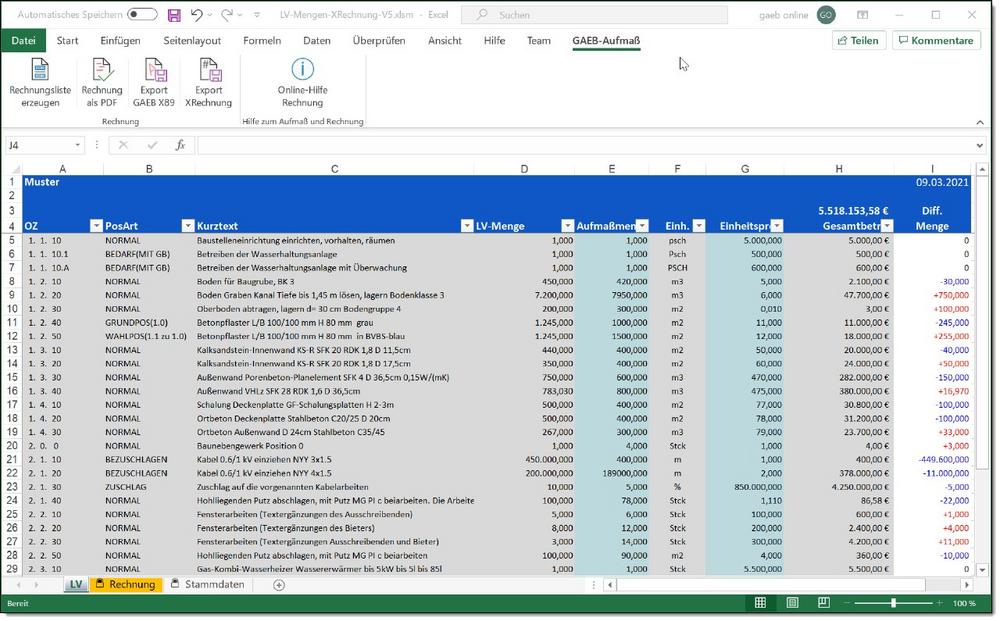Open the PosArt column filter dropdown
1000x621 pixels.
point(188,226)
